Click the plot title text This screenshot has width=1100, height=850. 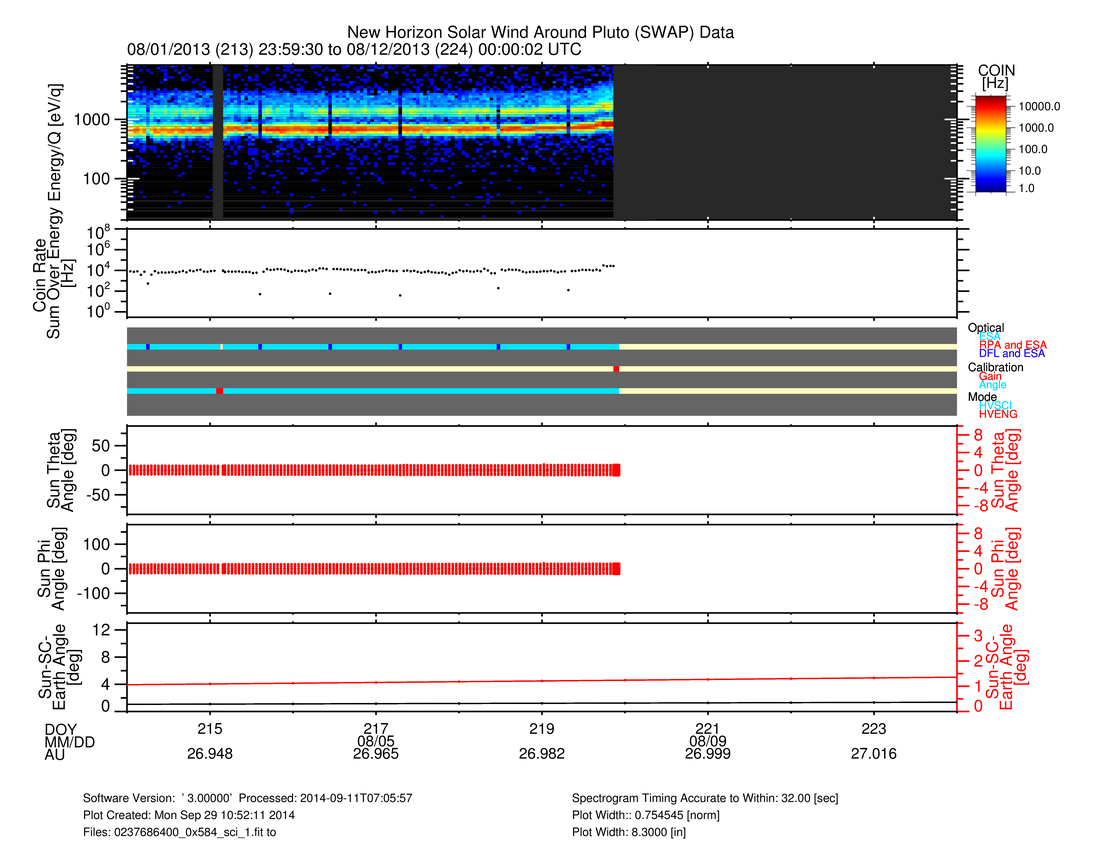click(x=540, y=33)
